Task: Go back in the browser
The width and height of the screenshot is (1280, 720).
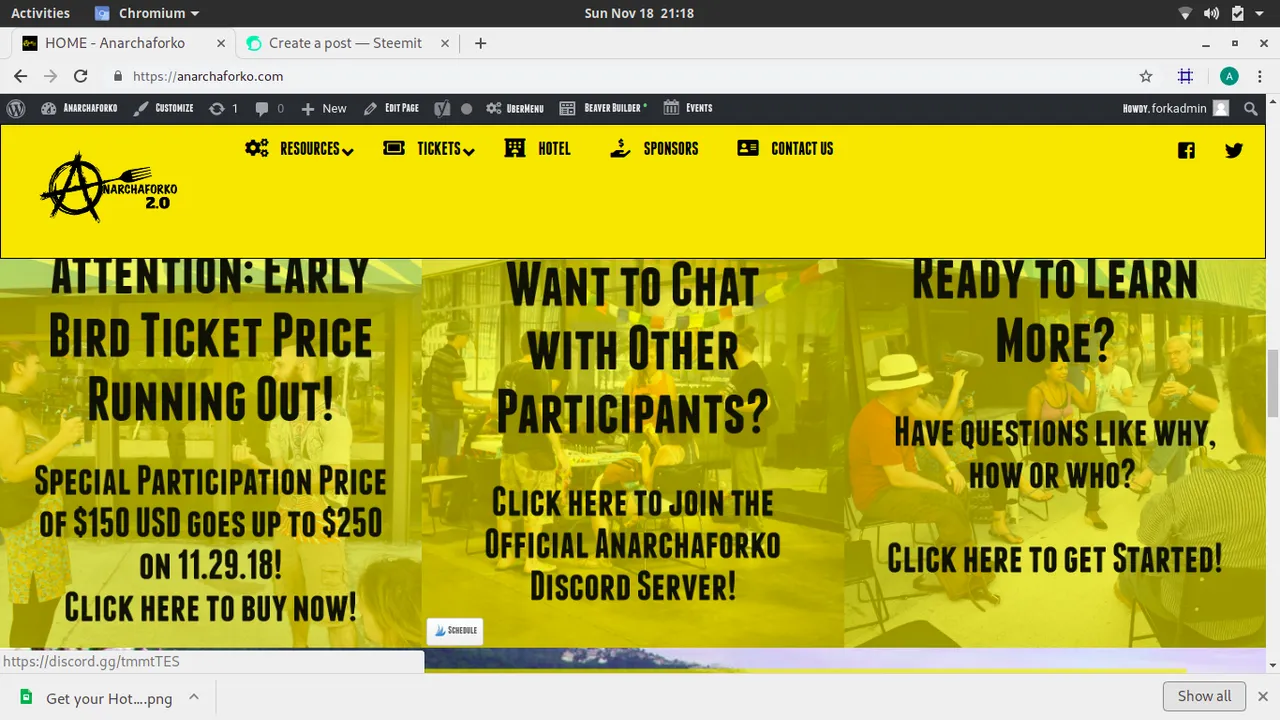Action: 20,76
